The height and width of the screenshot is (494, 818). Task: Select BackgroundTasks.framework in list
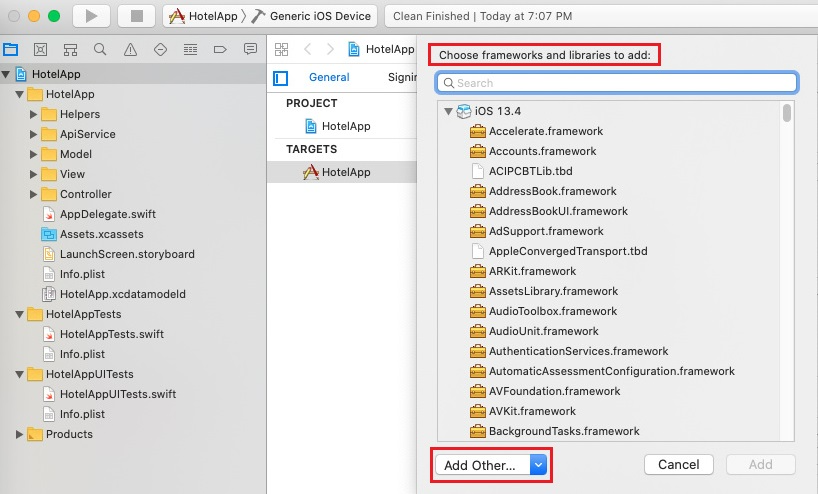click(x=563, y=431)
